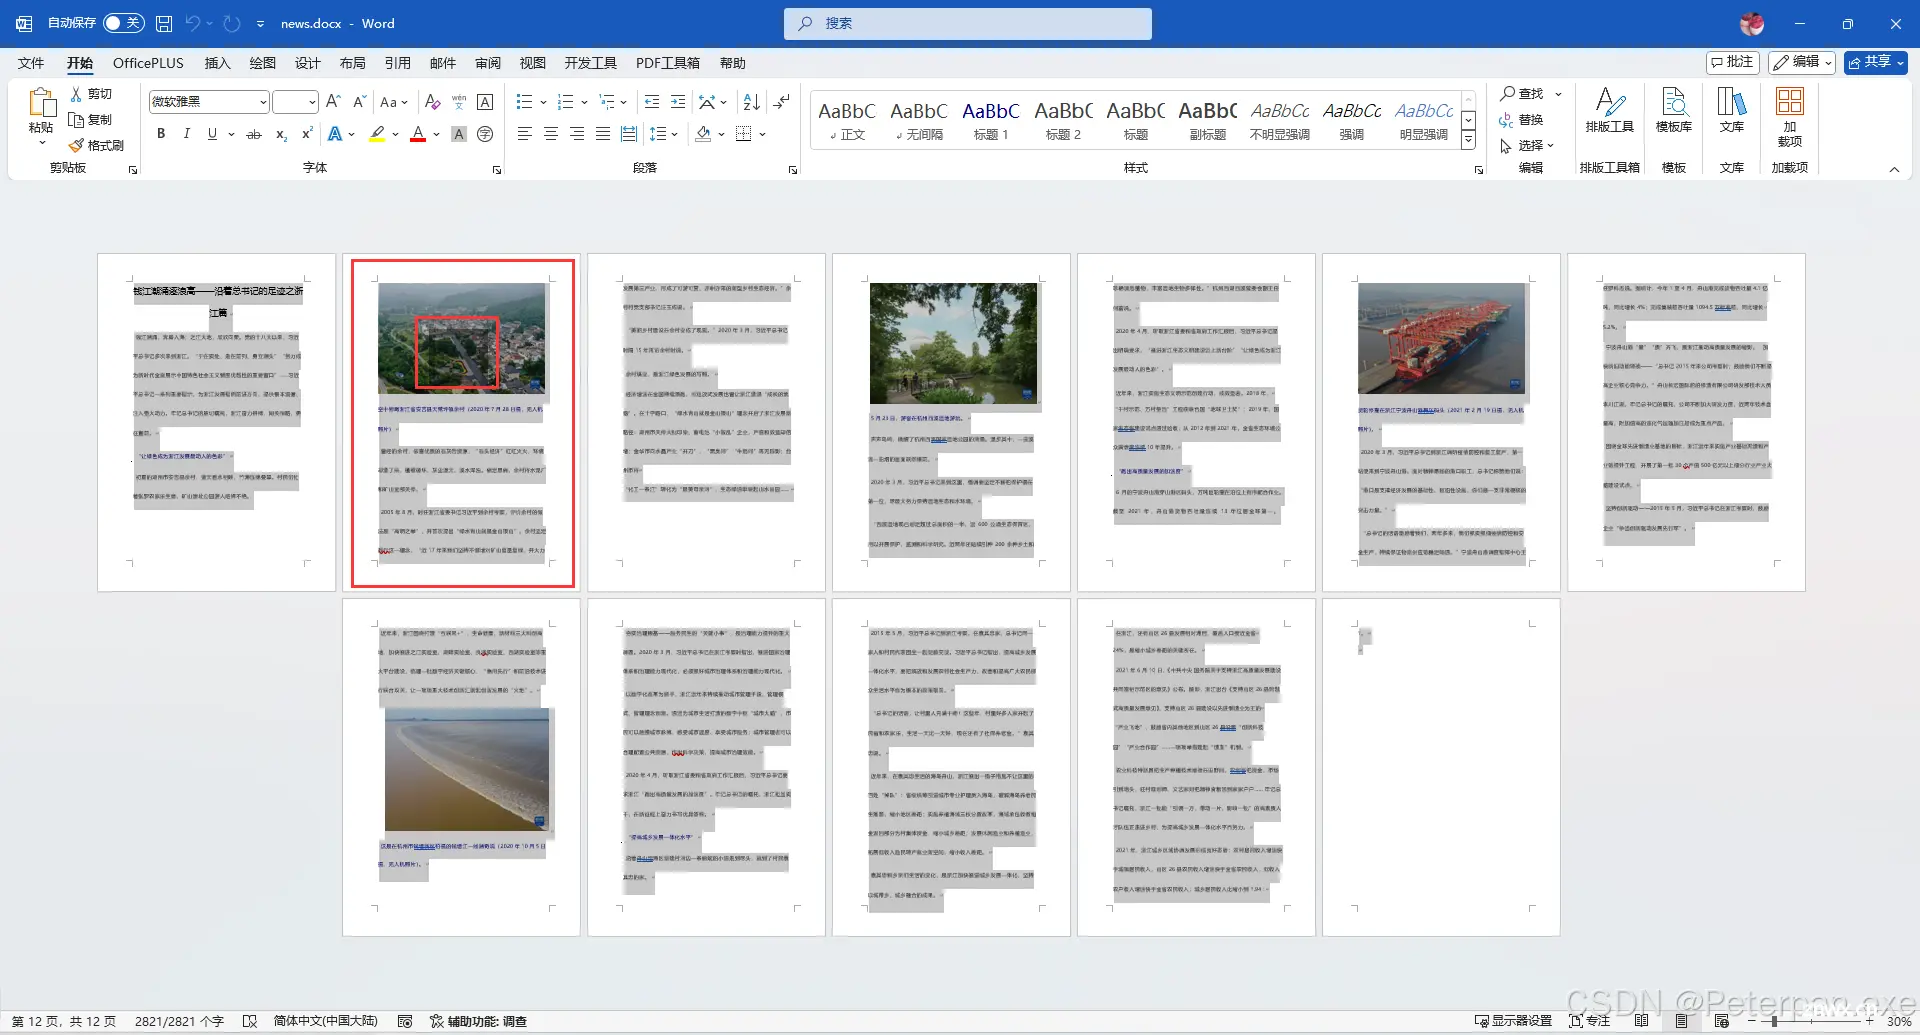Viewport: 1920px width, 1035px height.
Task: Open the 编辑 editing mode dropdown
Action: pos(1801,62)
